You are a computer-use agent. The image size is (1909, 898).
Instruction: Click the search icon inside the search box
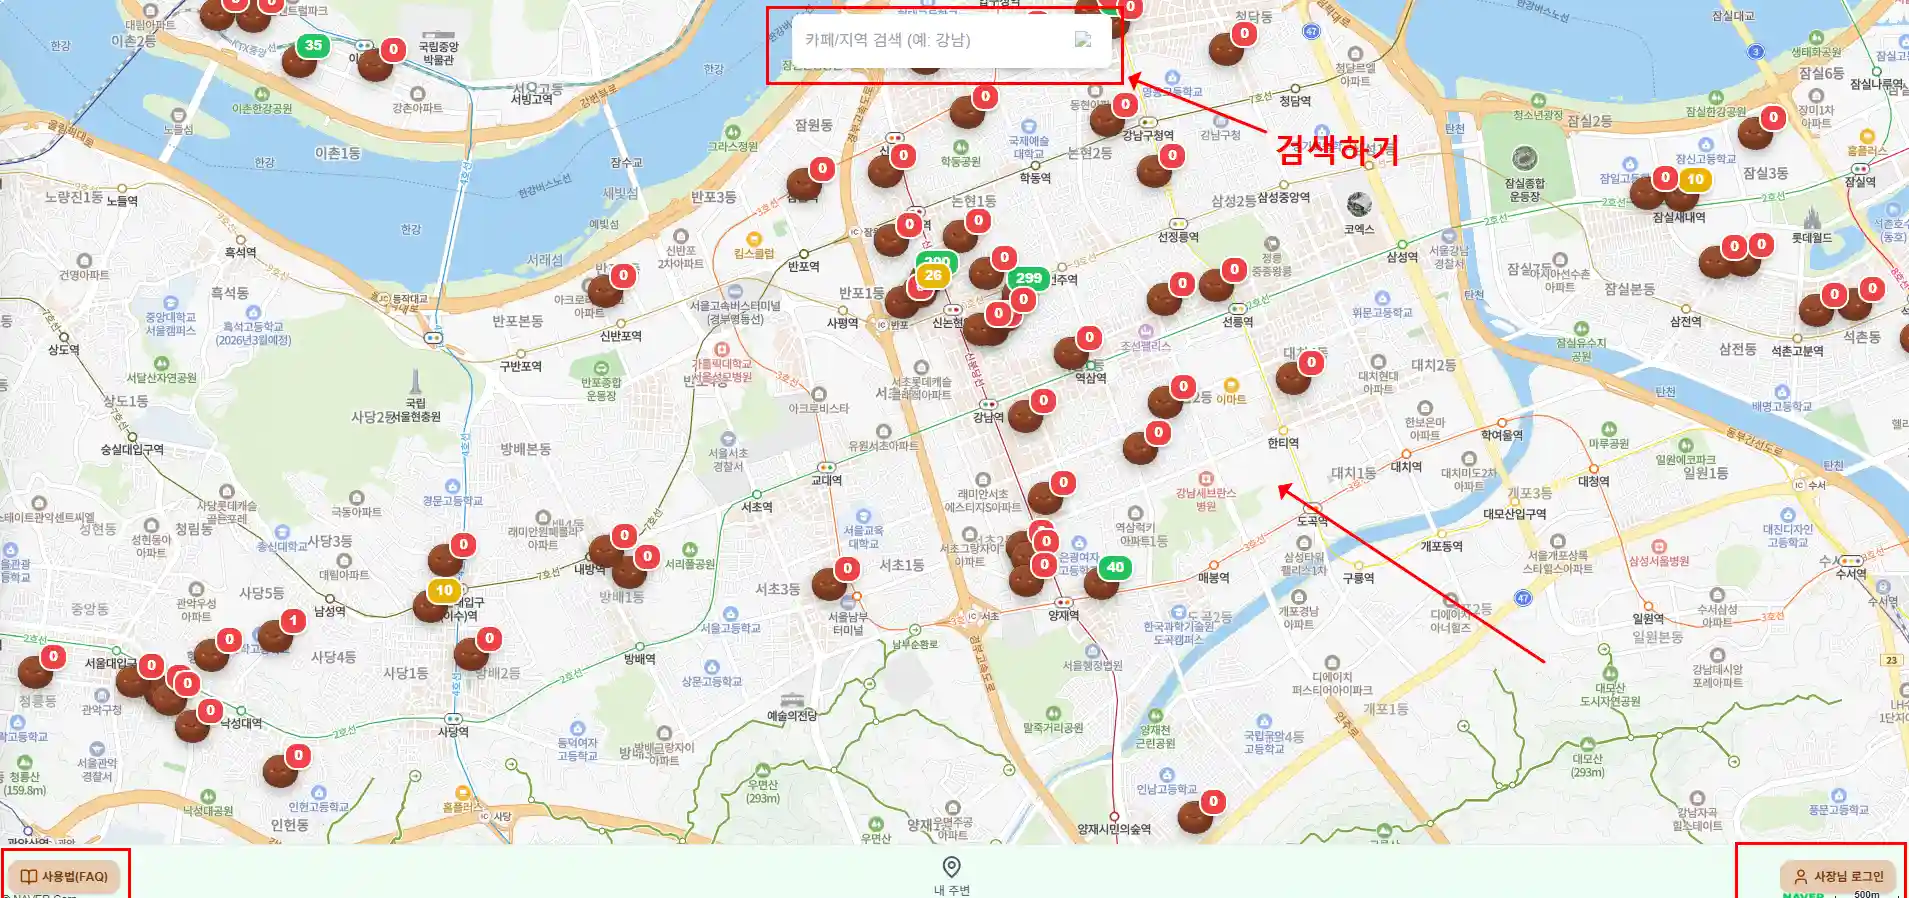coord(1083,40)
